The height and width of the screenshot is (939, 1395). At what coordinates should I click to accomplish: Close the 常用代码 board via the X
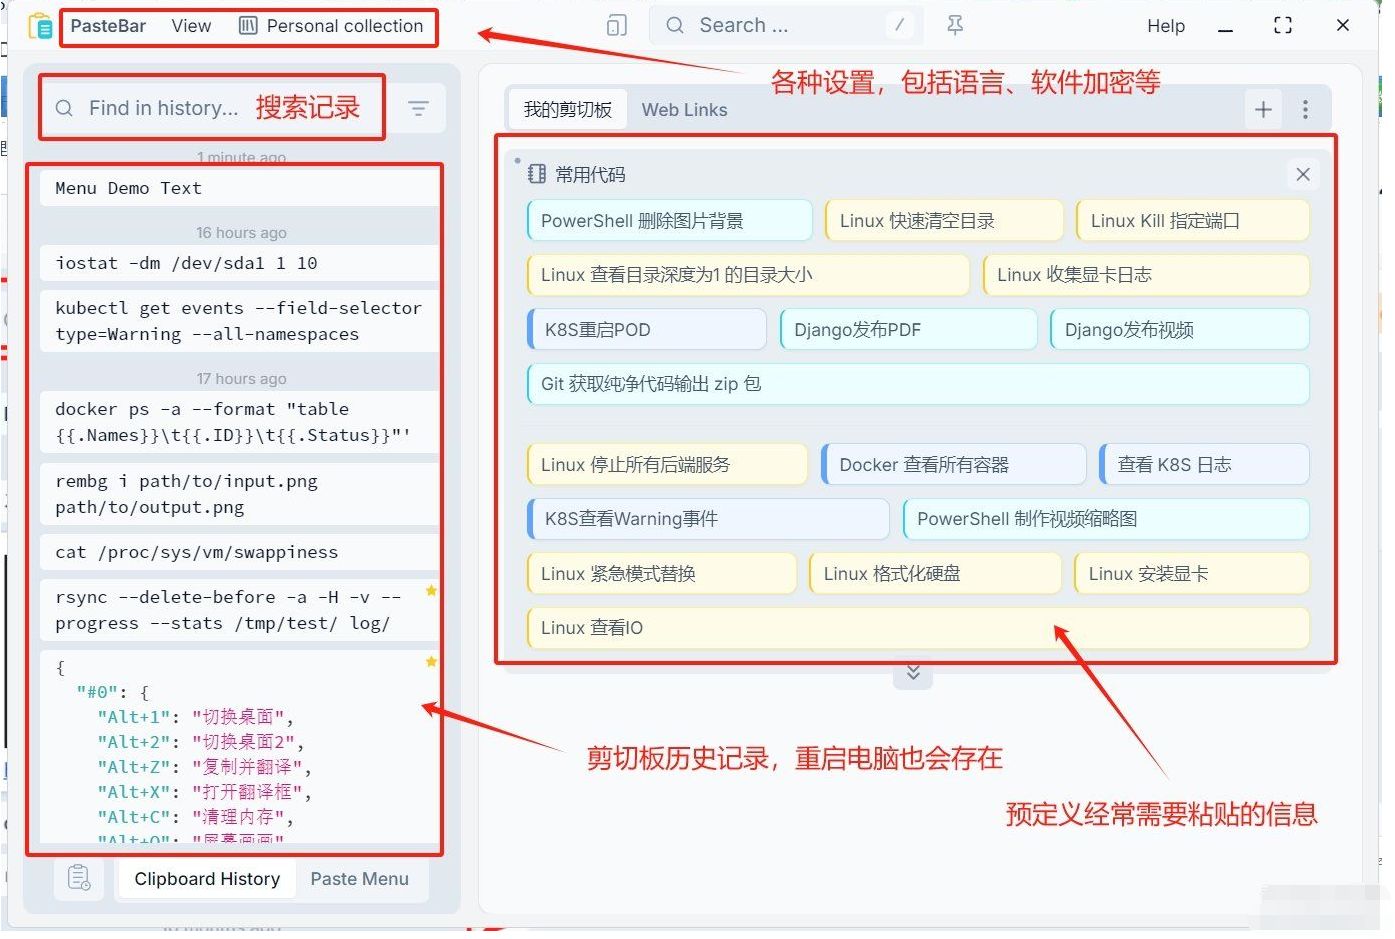1302,173
